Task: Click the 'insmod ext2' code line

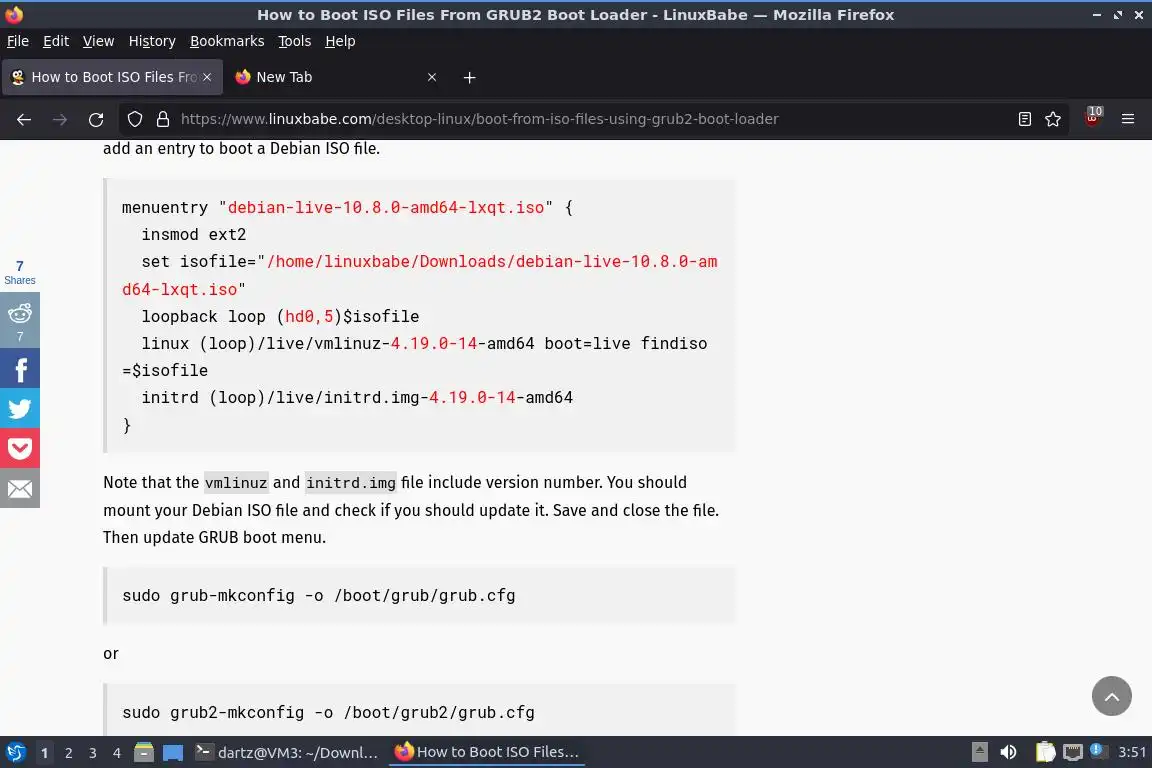Action: point(194,234)
